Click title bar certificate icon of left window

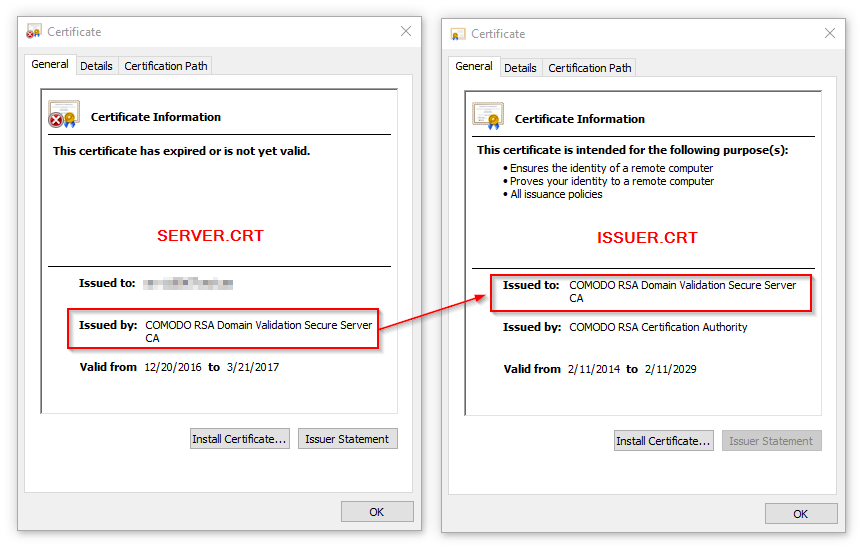[x=34, y=31]
